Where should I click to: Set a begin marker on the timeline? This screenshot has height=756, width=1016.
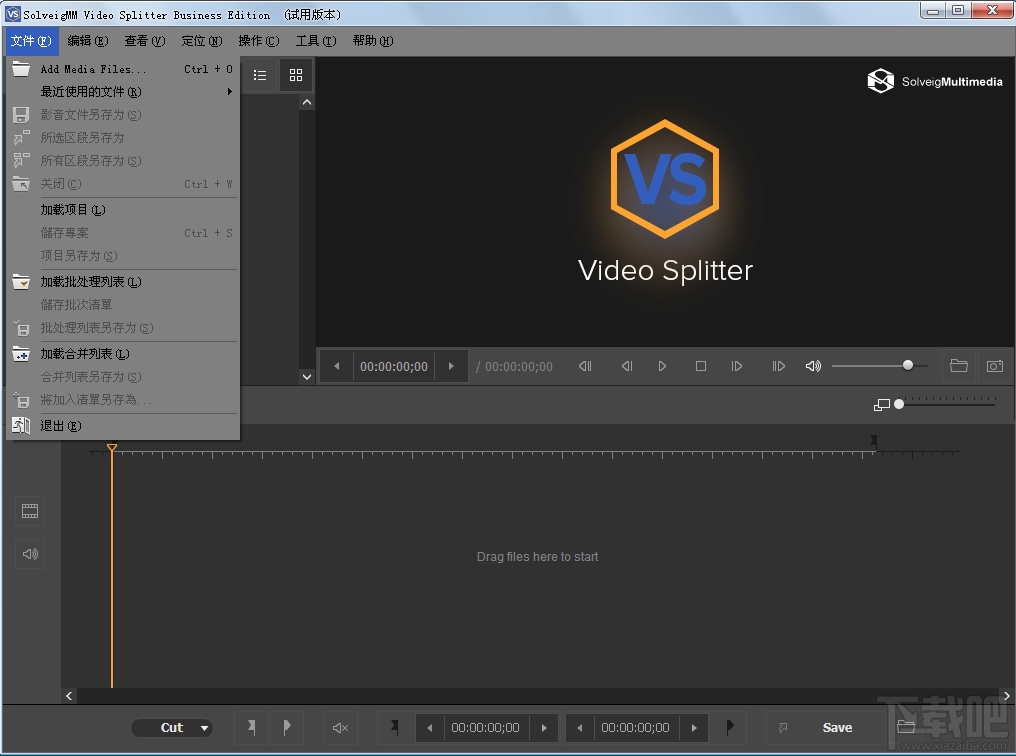tap(251, 727)
